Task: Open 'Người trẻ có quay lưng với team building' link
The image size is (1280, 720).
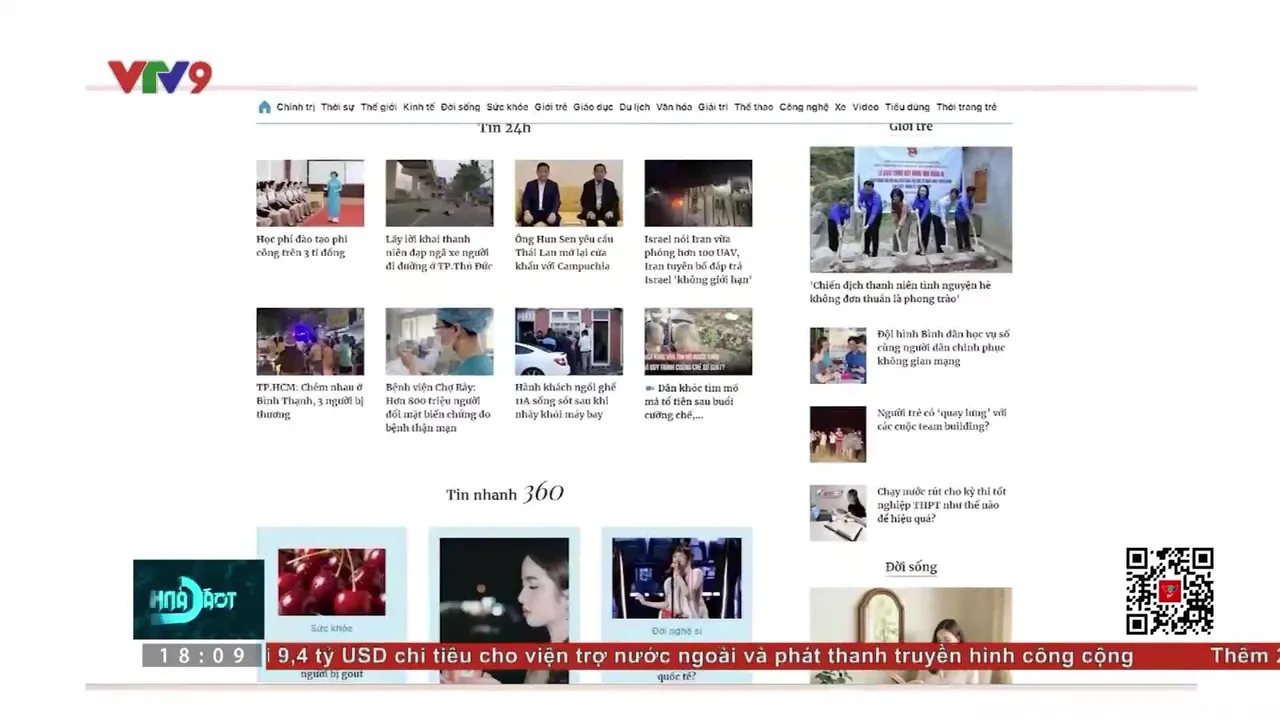Action: (x=941, y=419)
